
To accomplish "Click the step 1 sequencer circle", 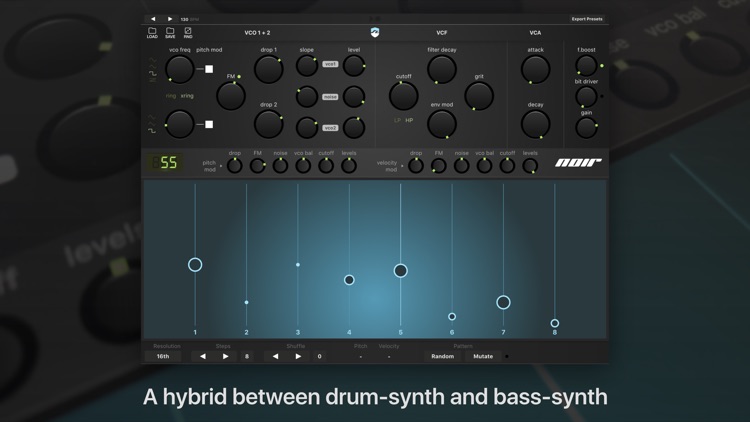I will coord(195,265).
